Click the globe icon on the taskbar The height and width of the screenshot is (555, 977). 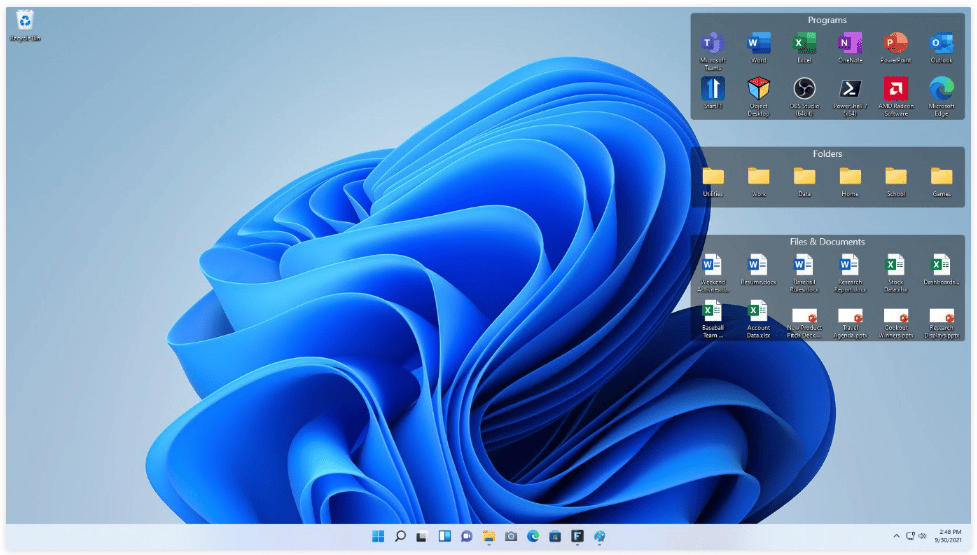(x=599, y=536)
